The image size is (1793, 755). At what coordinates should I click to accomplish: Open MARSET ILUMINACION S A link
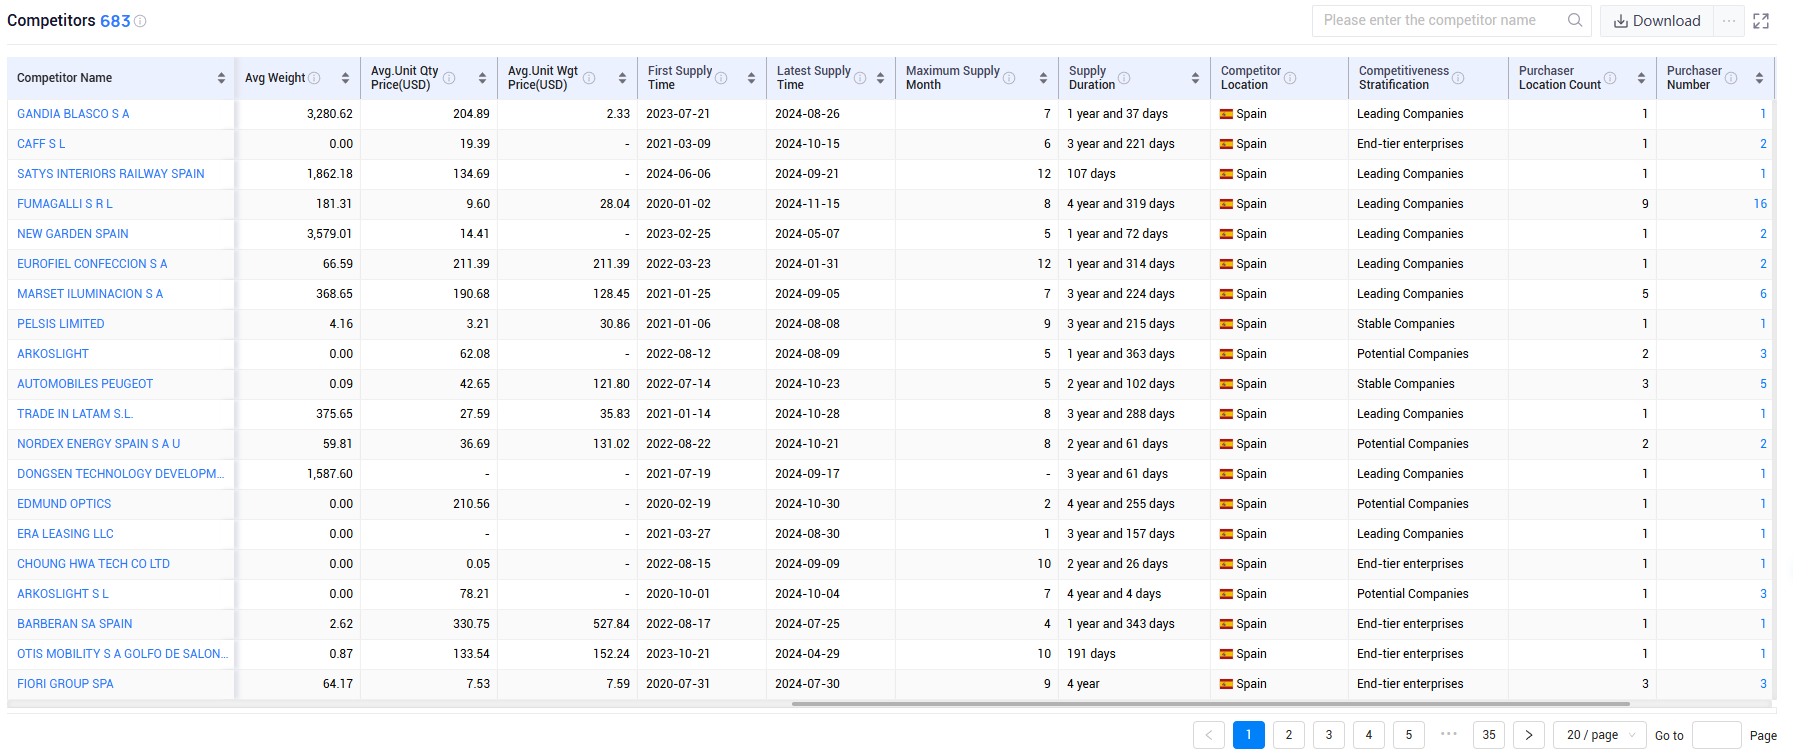[90, 294]
